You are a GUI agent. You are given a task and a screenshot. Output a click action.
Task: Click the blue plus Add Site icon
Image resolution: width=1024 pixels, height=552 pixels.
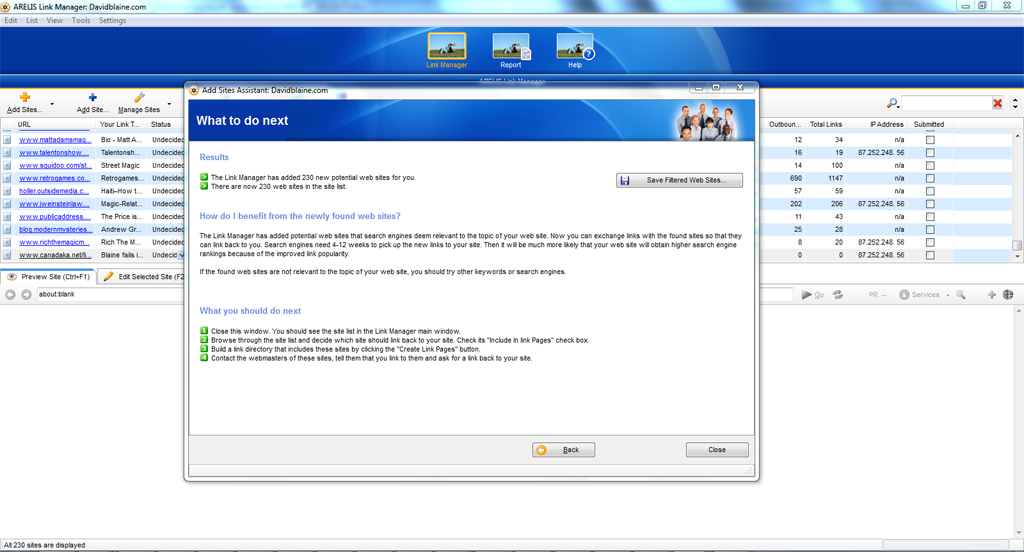[x=93, y=97]
